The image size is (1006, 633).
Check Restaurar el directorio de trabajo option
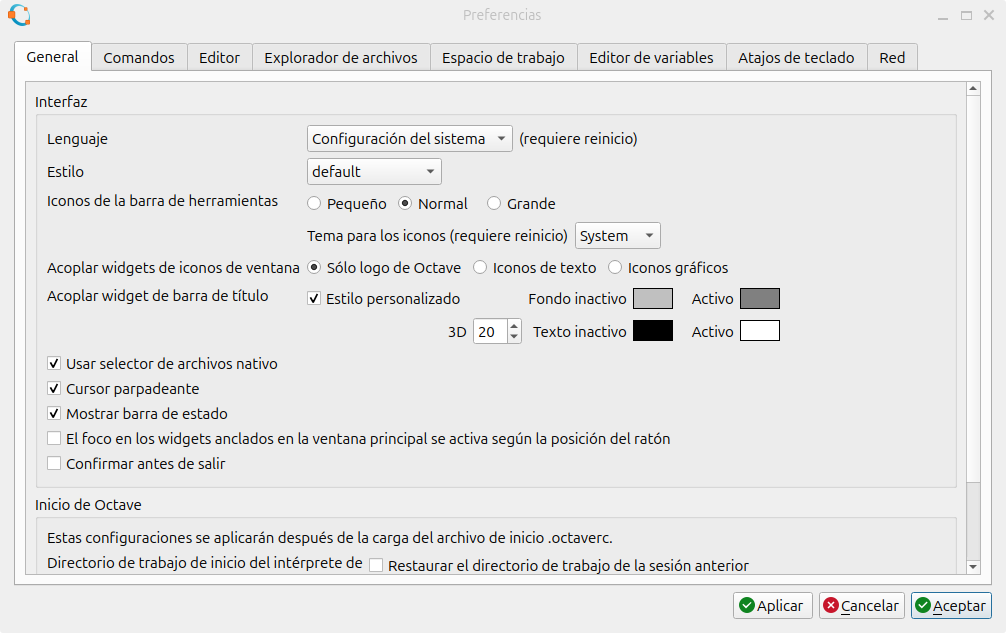click(x=377, y=565)
